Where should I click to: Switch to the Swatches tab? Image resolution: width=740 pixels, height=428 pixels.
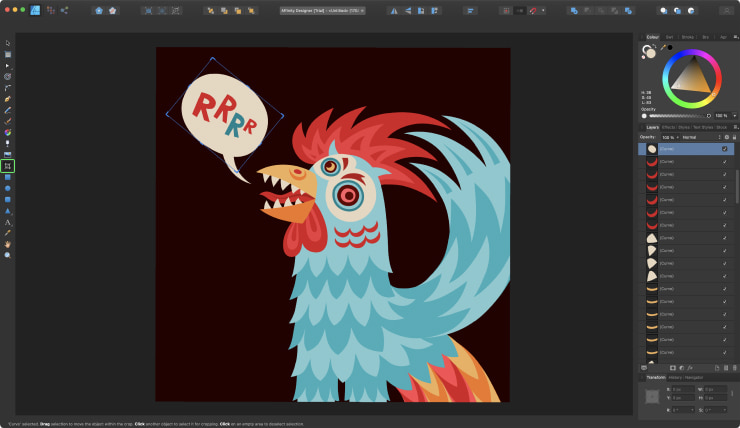(669, 37)
